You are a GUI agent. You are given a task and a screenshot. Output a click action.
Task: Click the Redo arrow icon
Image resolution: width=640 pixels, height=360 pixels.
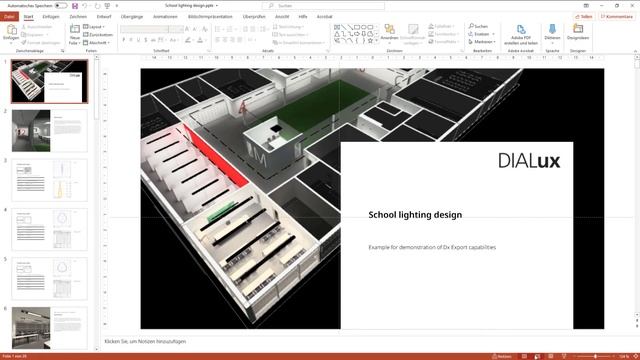(97, 6)
